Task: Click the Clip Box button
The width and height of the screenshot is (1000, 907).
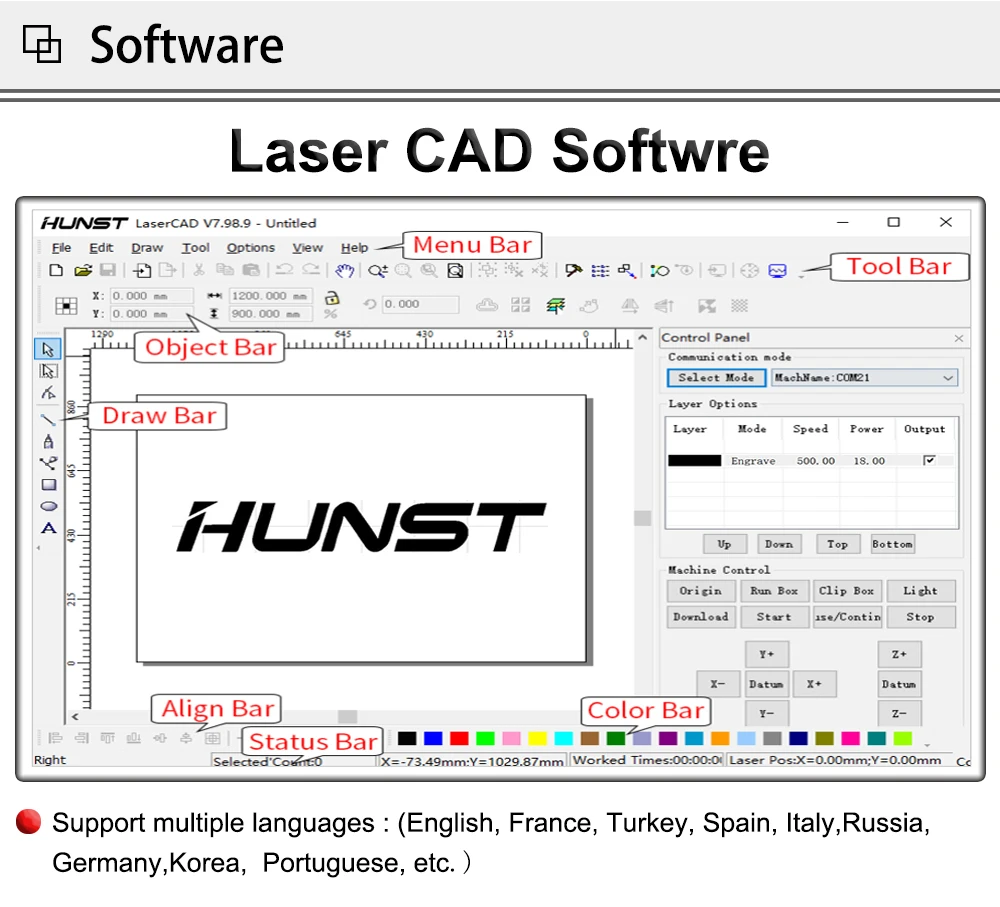Action: click(847, 591)
